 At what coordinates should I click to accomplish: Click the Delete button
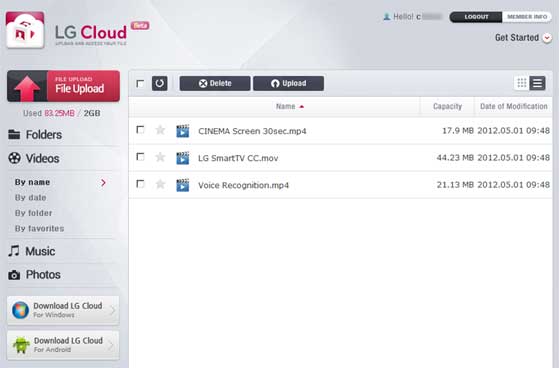pos(215,83)
